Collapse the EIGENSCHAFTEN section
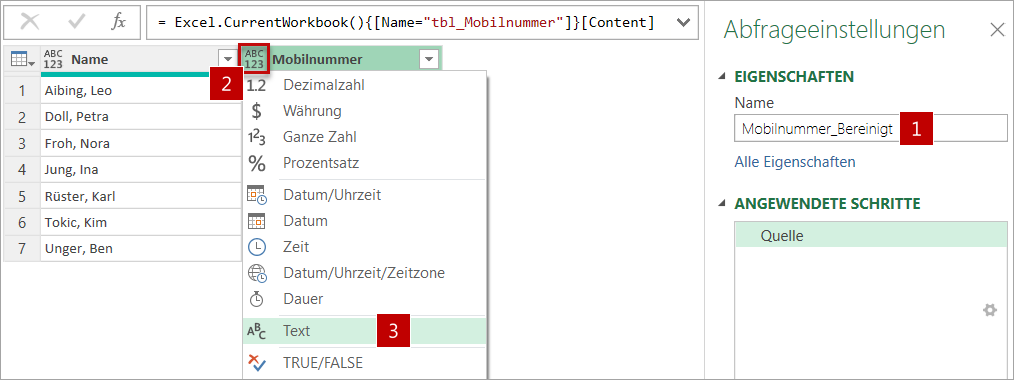 (x=722, y=77)
